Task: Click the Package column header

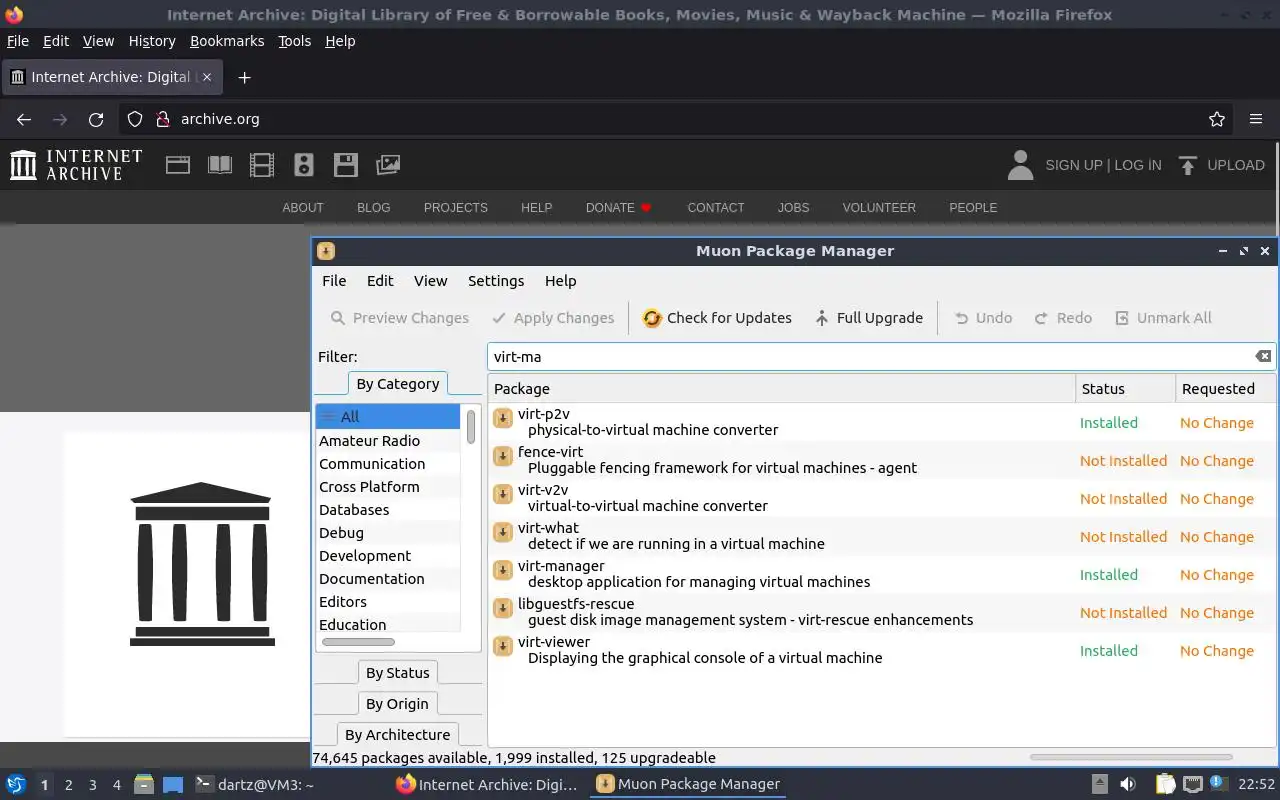Action: click(x=781, y=389)
